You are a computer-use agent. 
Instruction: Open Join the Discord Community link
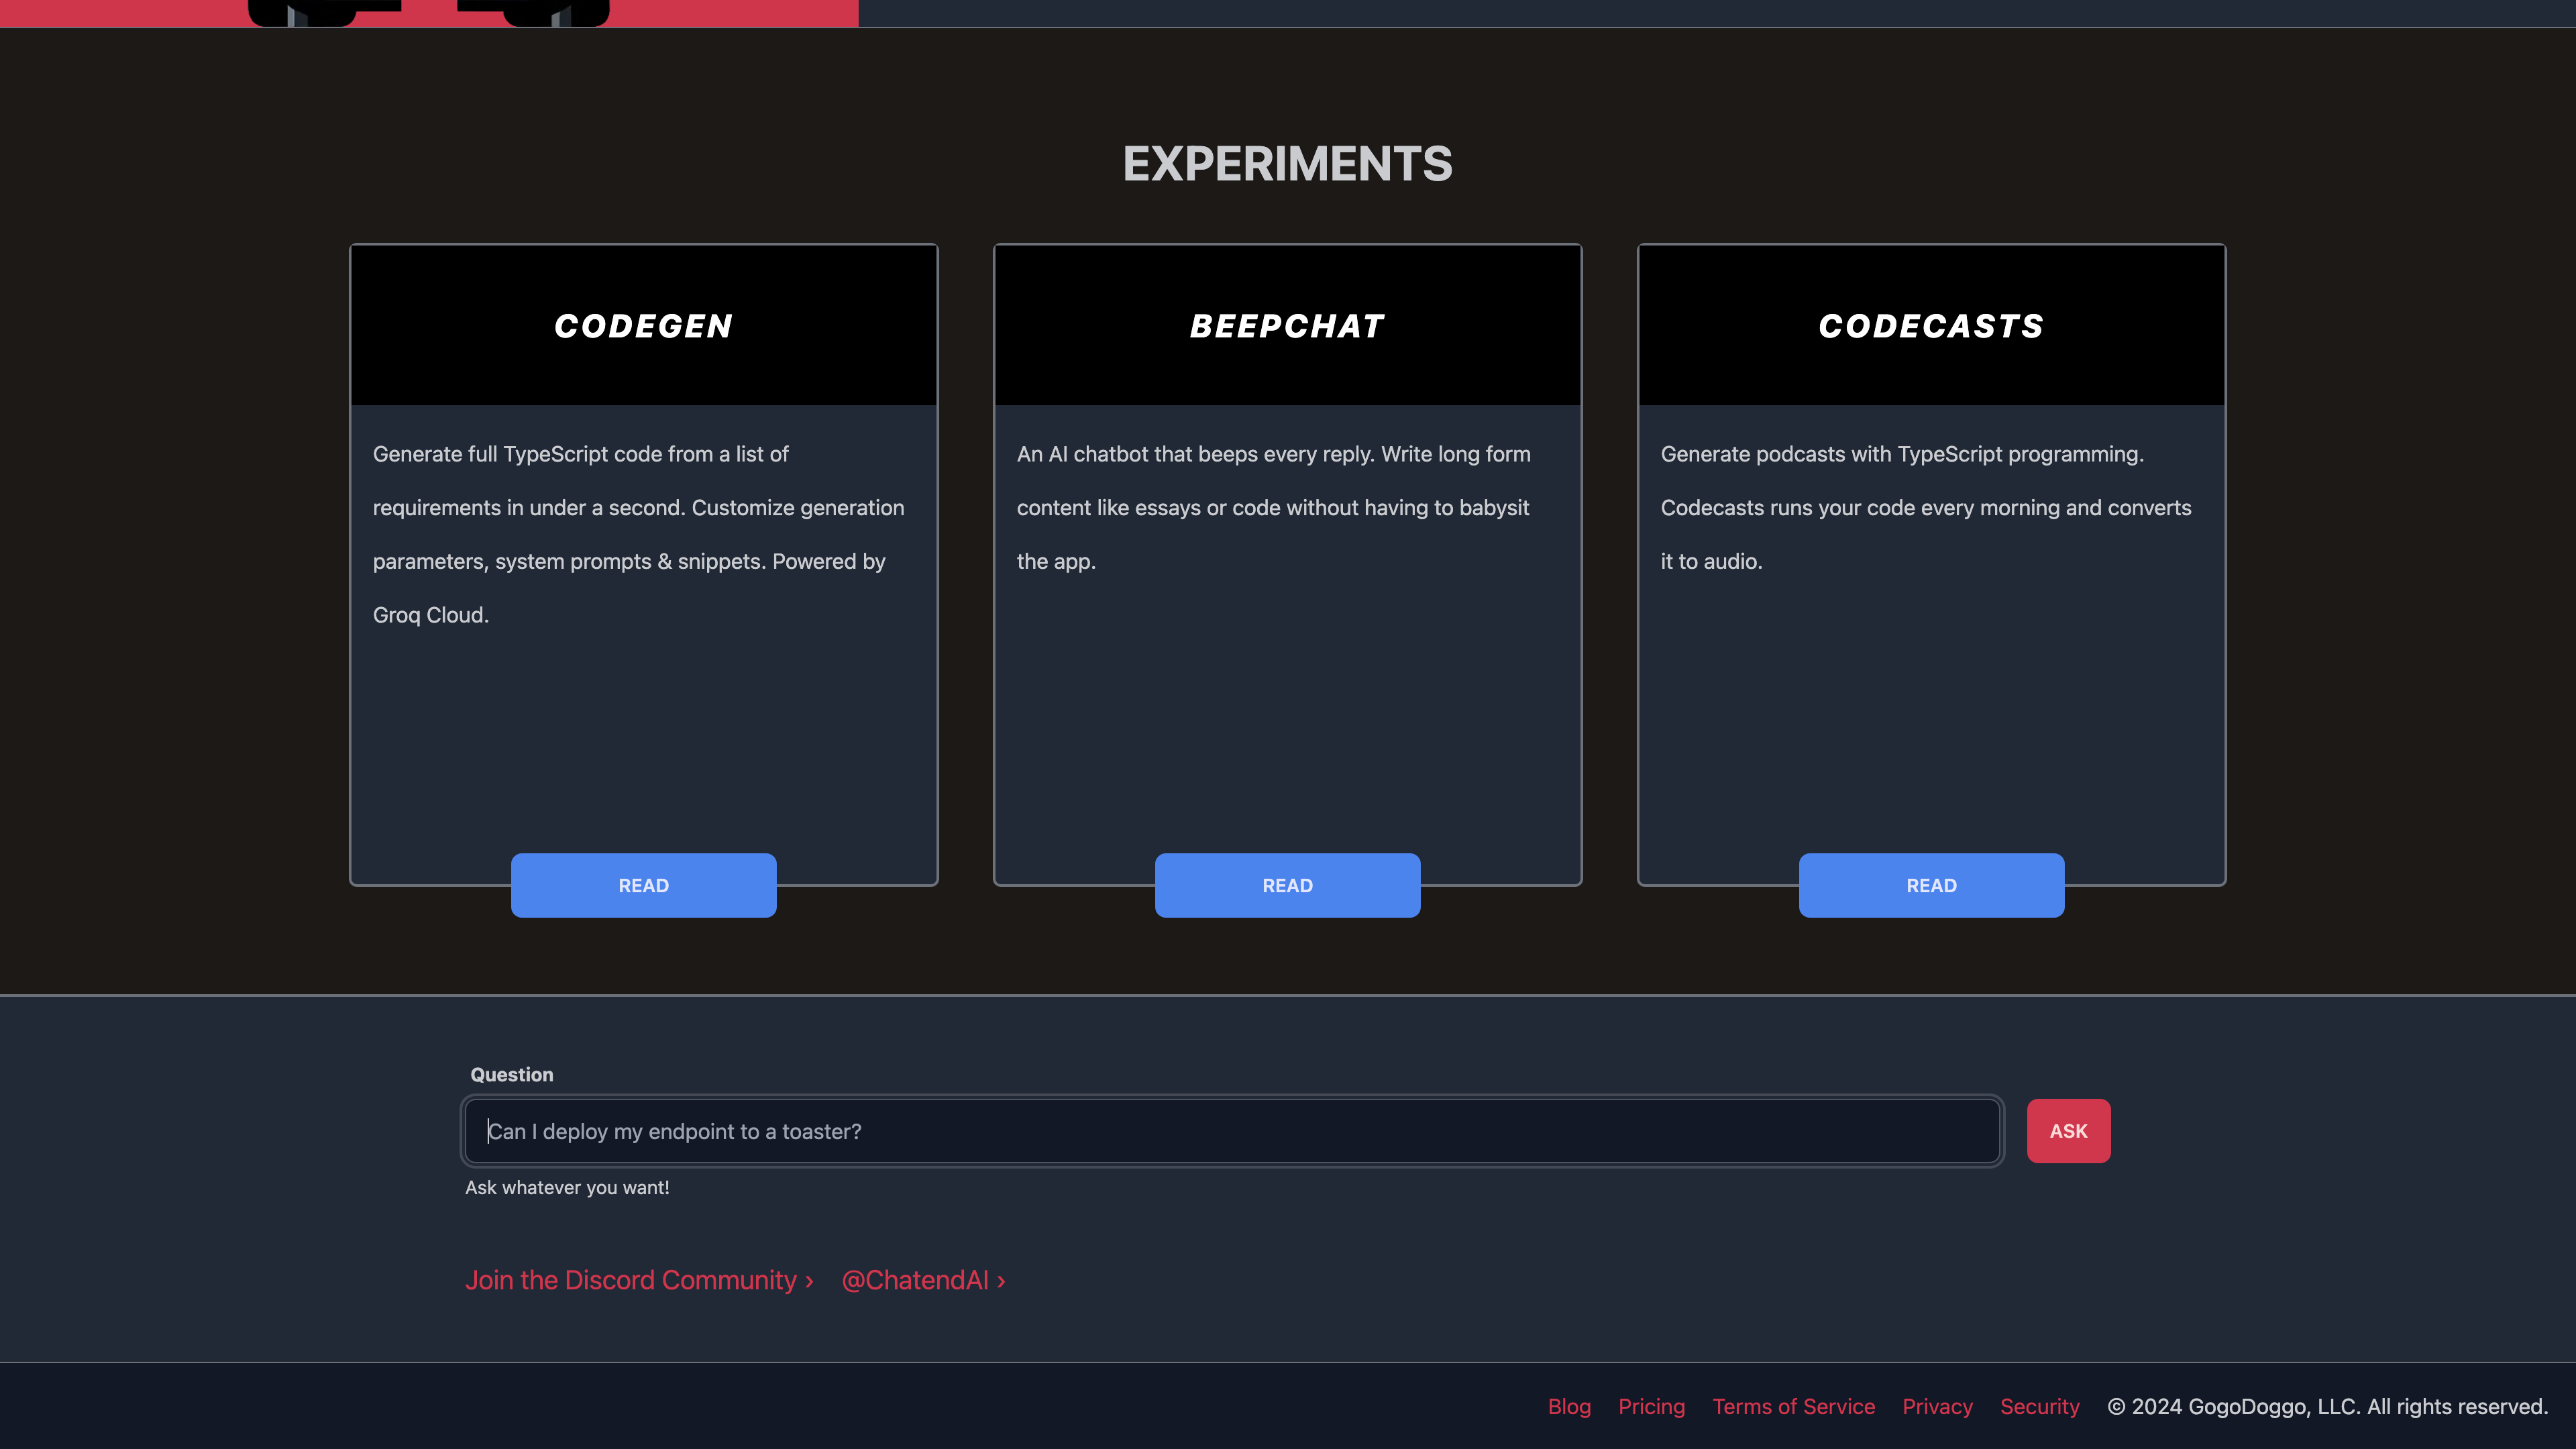tap(639, 1280)
